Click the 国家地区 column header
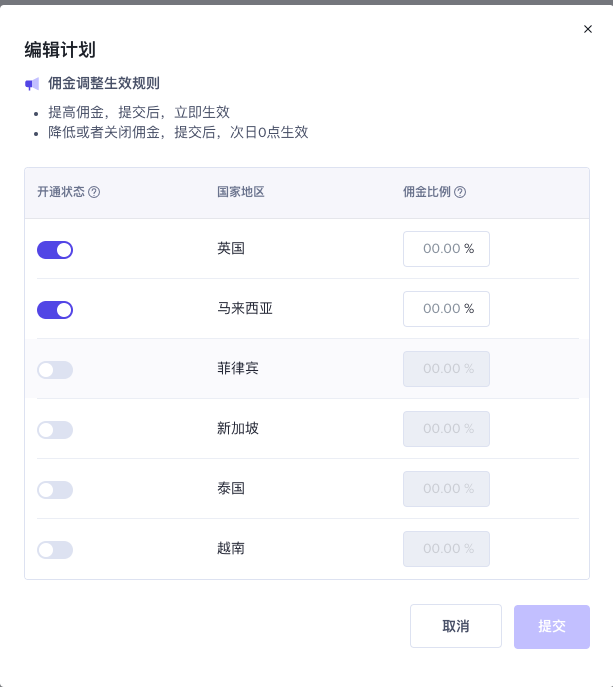 [241, 192]
